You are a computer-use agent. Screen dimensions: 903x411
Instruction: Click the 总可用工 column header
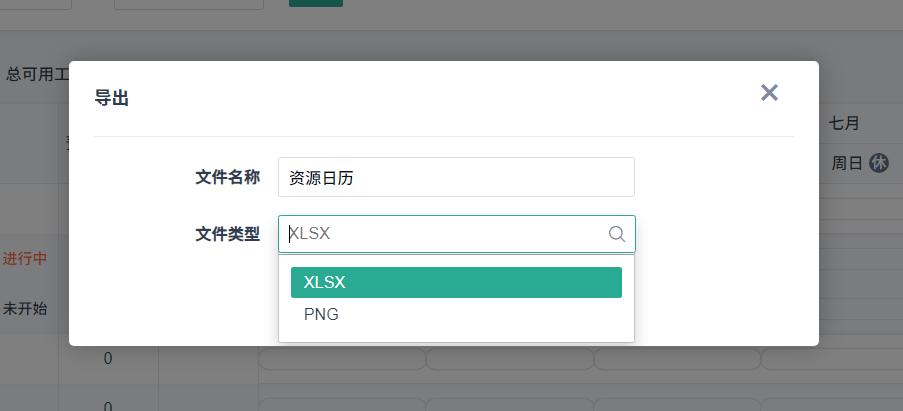point(37,74)
